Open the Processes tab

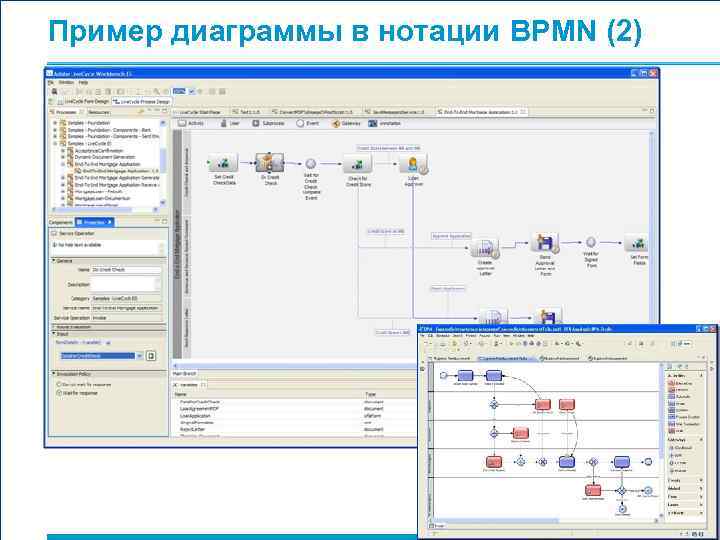63,112
